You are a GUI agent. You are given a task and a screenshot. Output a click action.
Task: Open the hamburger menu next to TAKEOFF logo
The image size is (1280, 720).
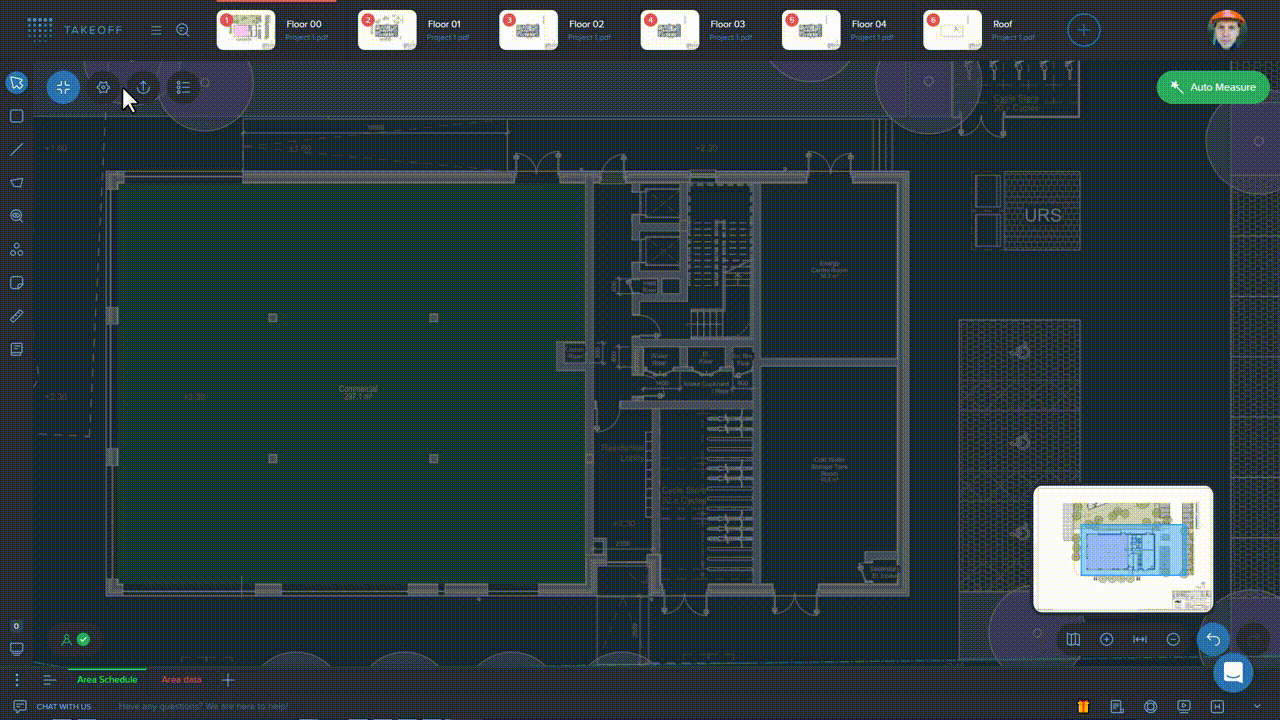[x=156, y=30]
